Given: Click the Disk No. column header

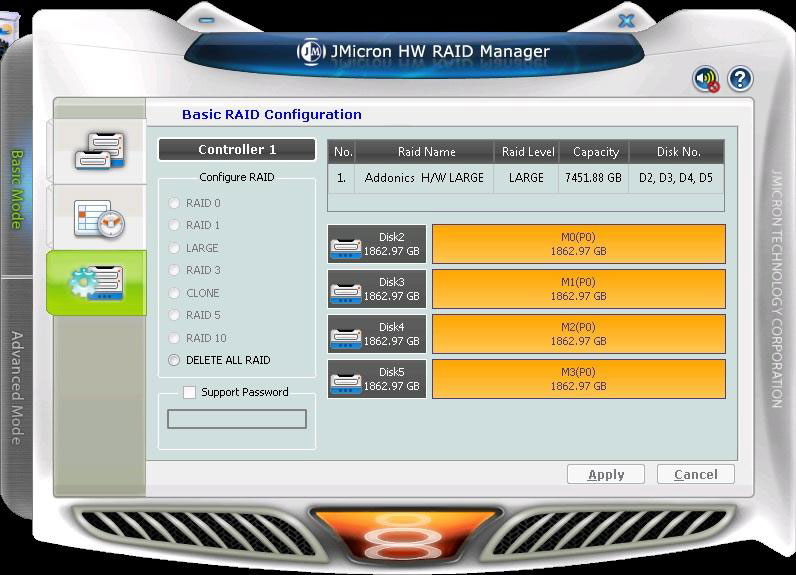Looking at the screenshot, I should 677,152.
